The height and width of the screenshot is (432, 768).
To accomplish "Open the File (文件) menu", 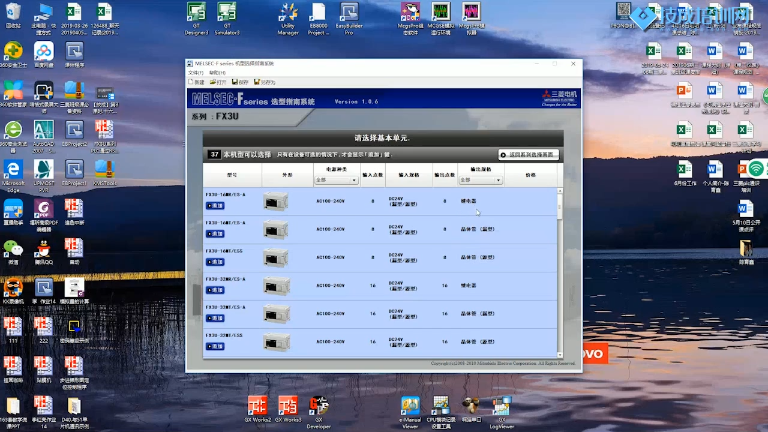I will (195, 72).
